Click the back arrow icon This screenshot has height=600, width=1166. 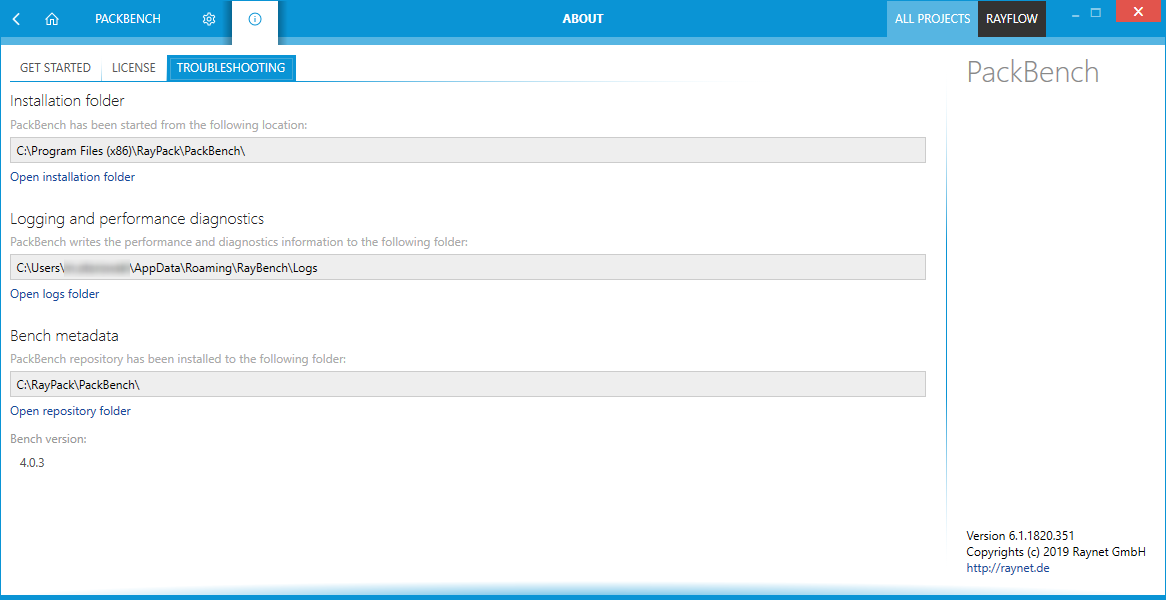point(16,19)
